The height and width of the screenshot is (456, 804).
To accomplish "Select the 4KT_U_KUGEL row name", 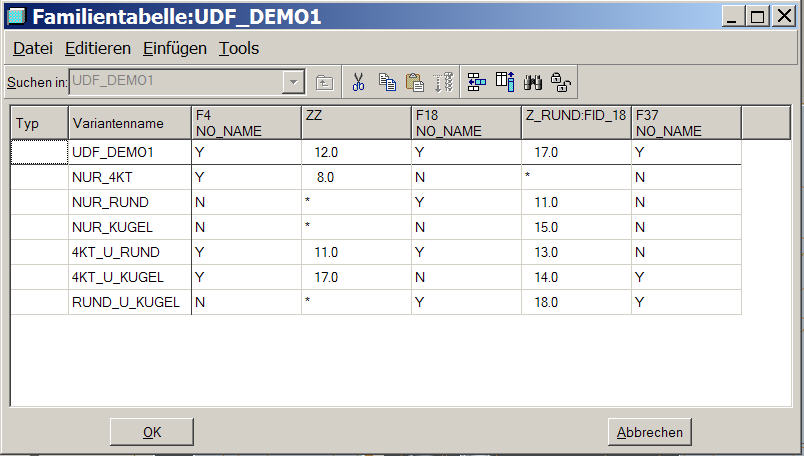I will 130,277.
